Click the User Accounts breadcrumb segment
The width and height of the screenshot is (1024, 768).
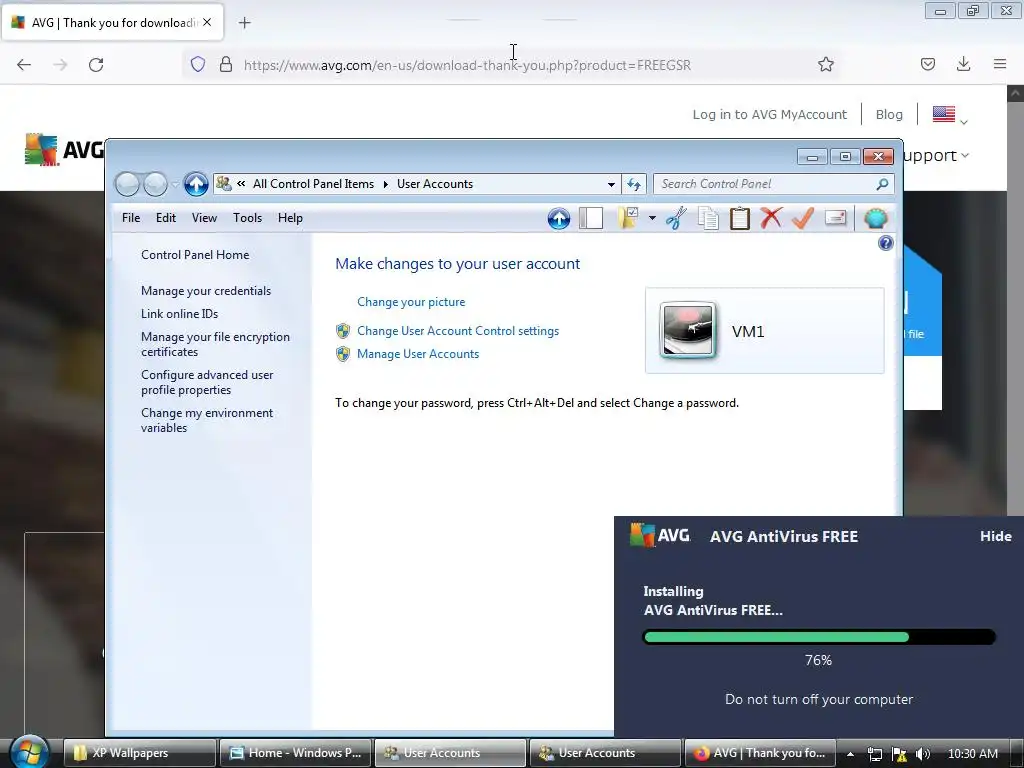pos(435,184)
